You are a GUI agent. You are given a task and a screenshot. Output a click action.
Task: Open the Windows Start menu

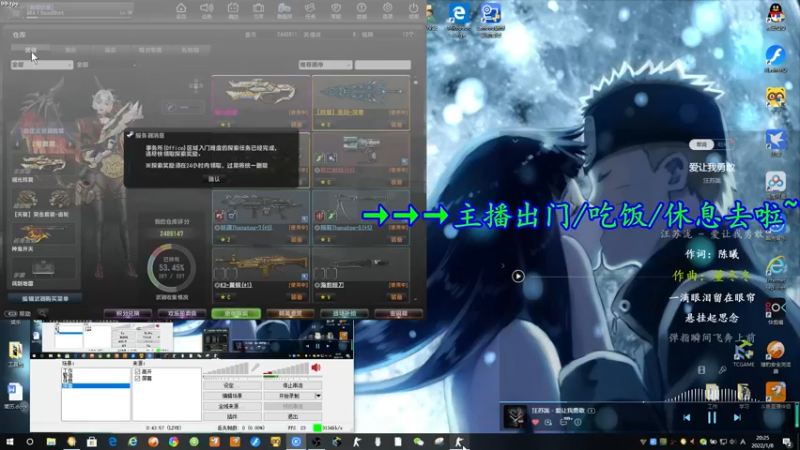[x=10, y=441]
